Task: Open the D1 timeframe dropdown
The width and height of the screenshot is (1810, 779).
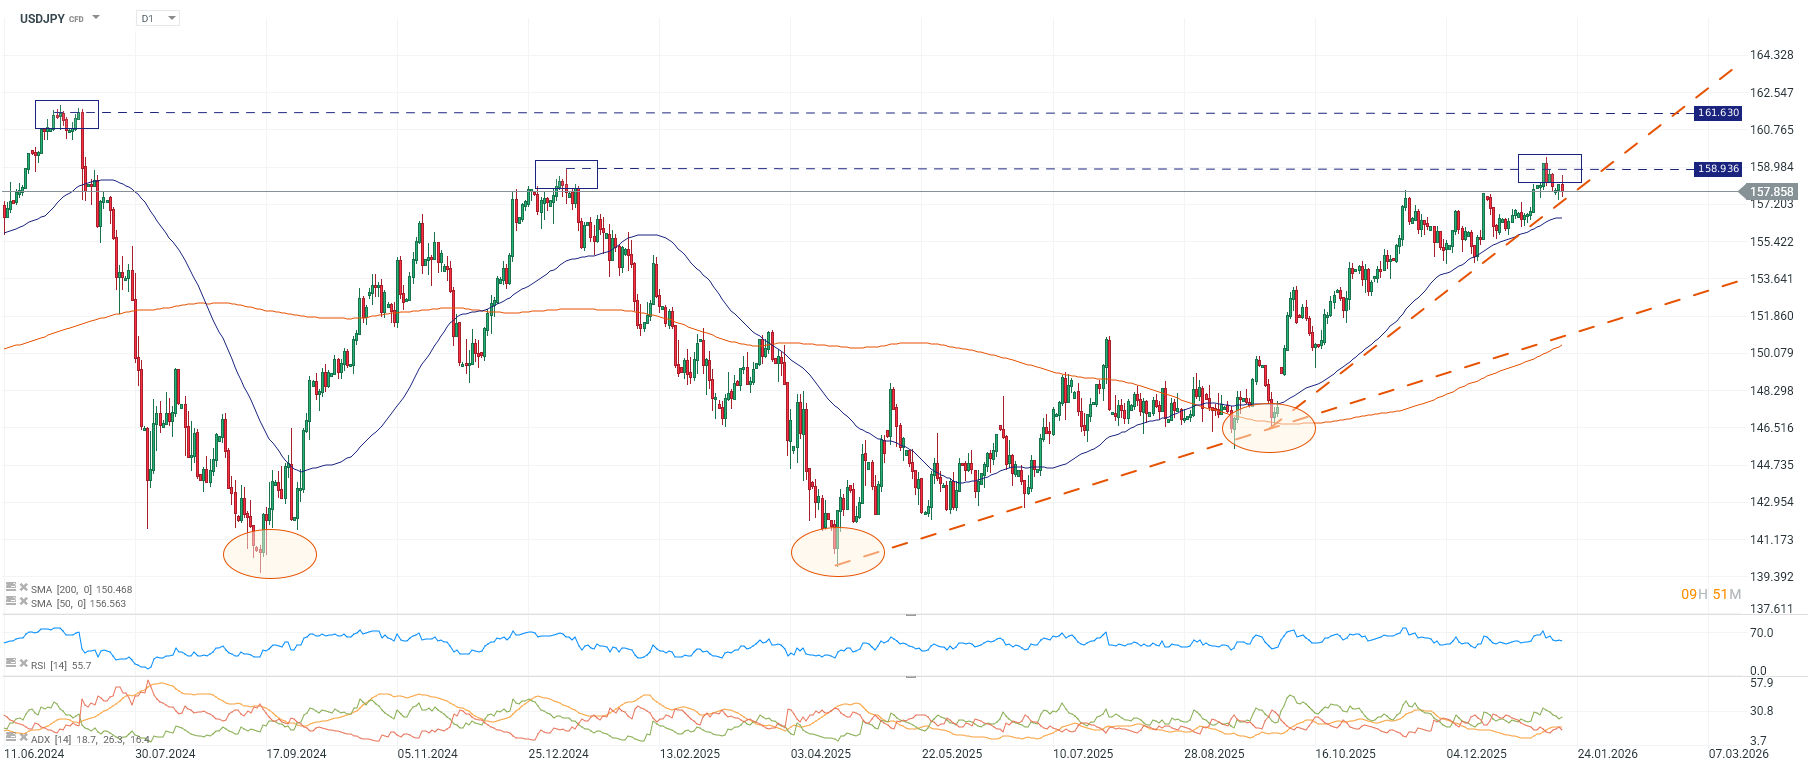Action: [x=158, y=18]
